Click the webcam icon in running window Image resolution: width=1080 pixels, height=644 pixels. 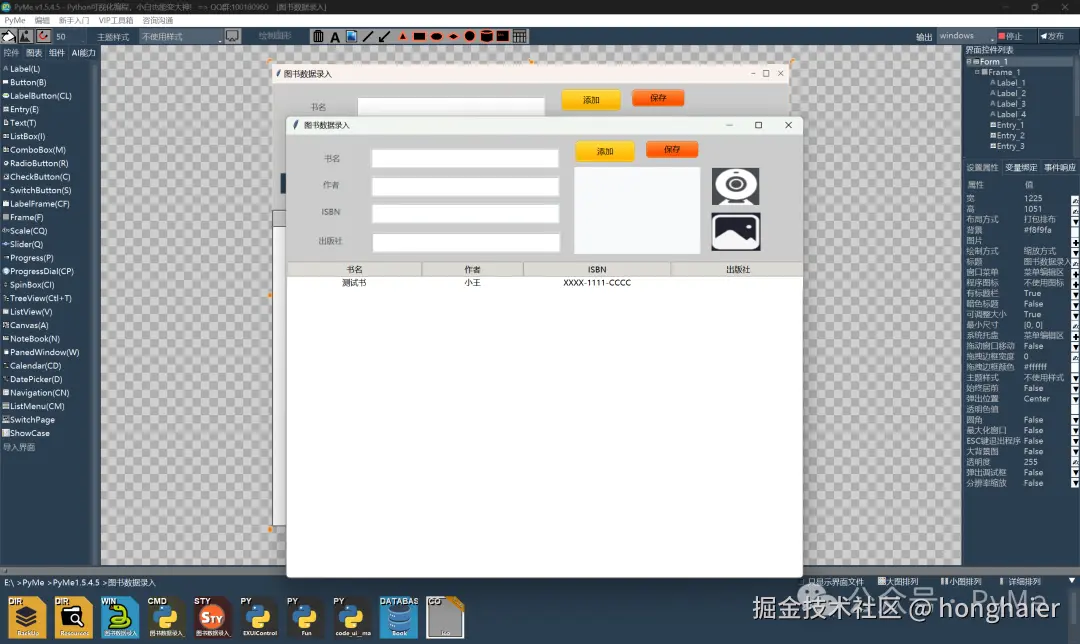[736, 186]
